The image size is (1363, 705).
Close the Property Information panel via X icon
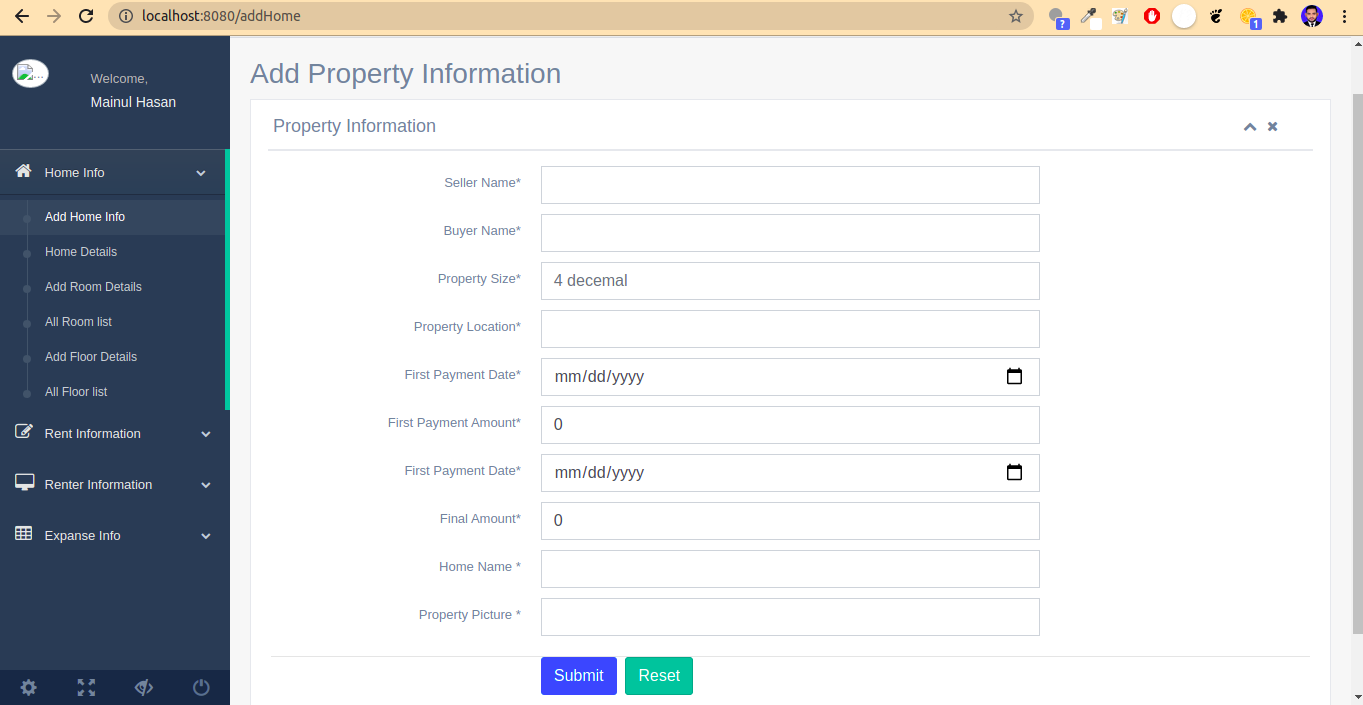pos(1272,126)
